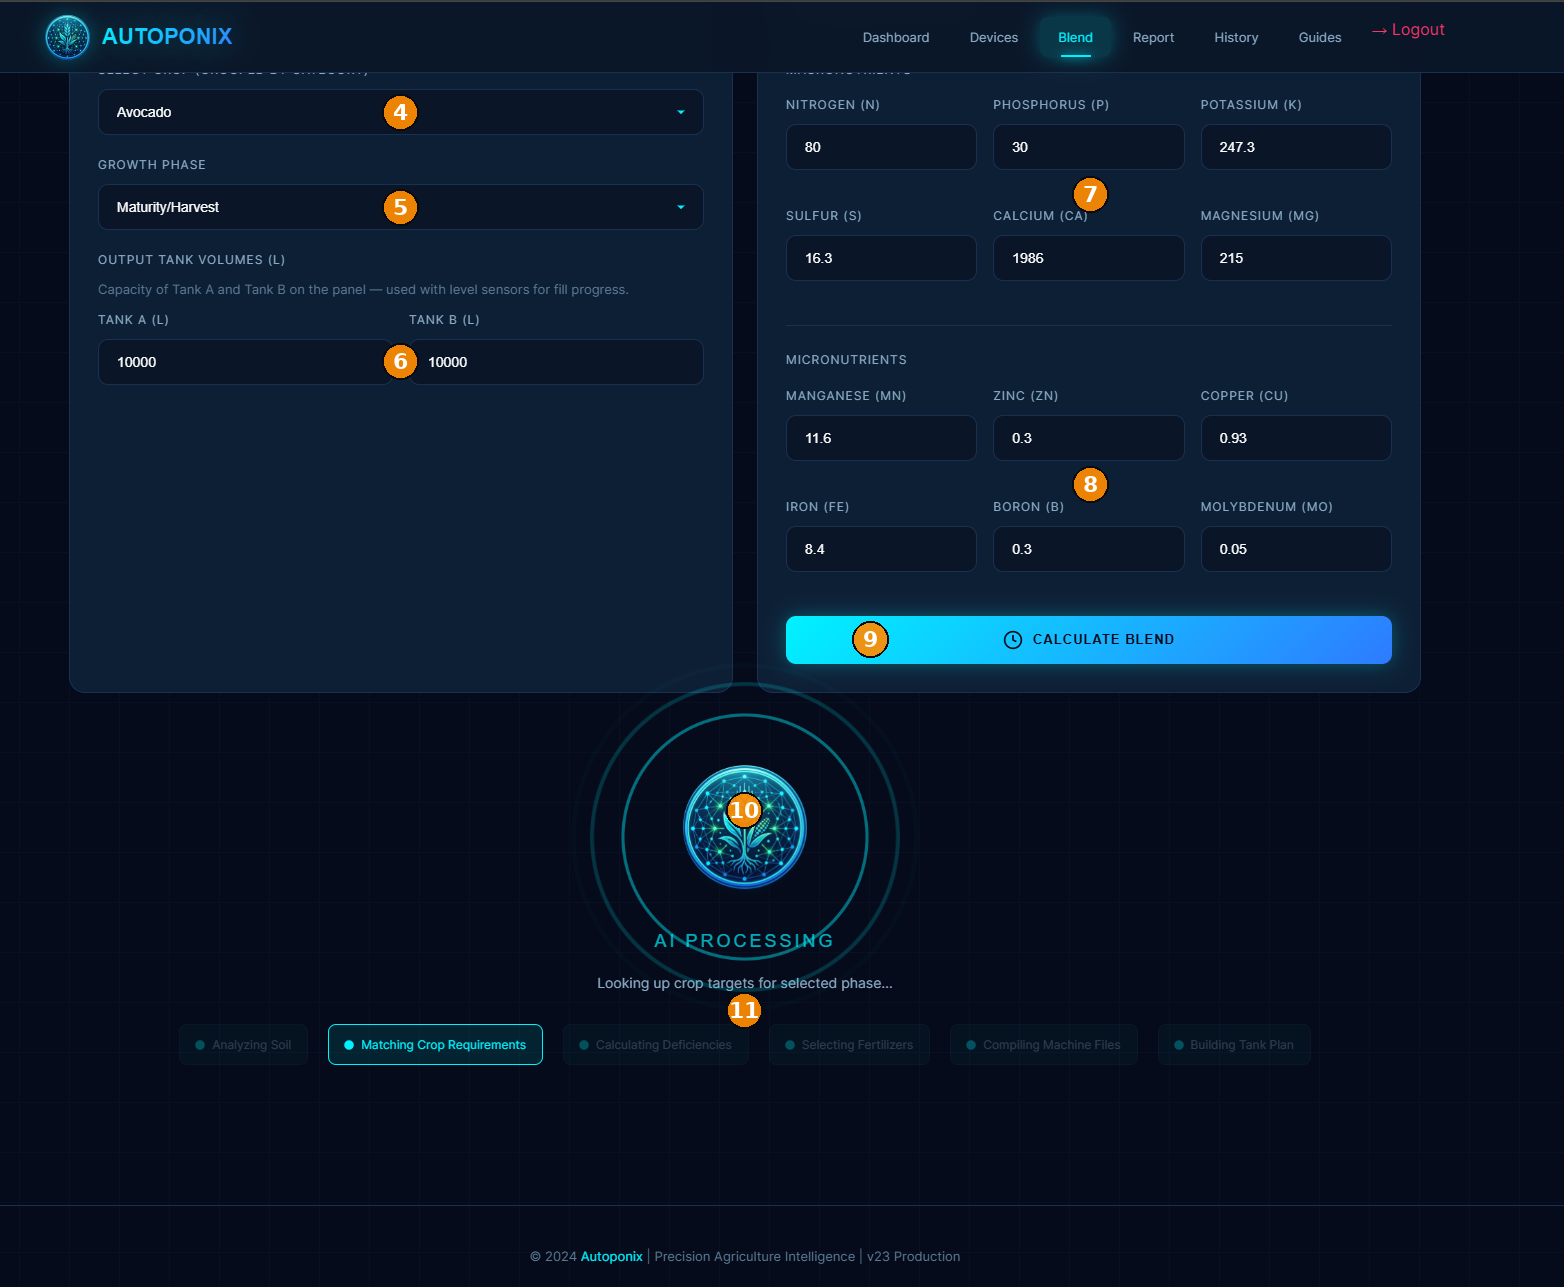Screen dimensions: 1564x1287
Task: Click the Potassium (K) input field
Action: (1296, 147)
